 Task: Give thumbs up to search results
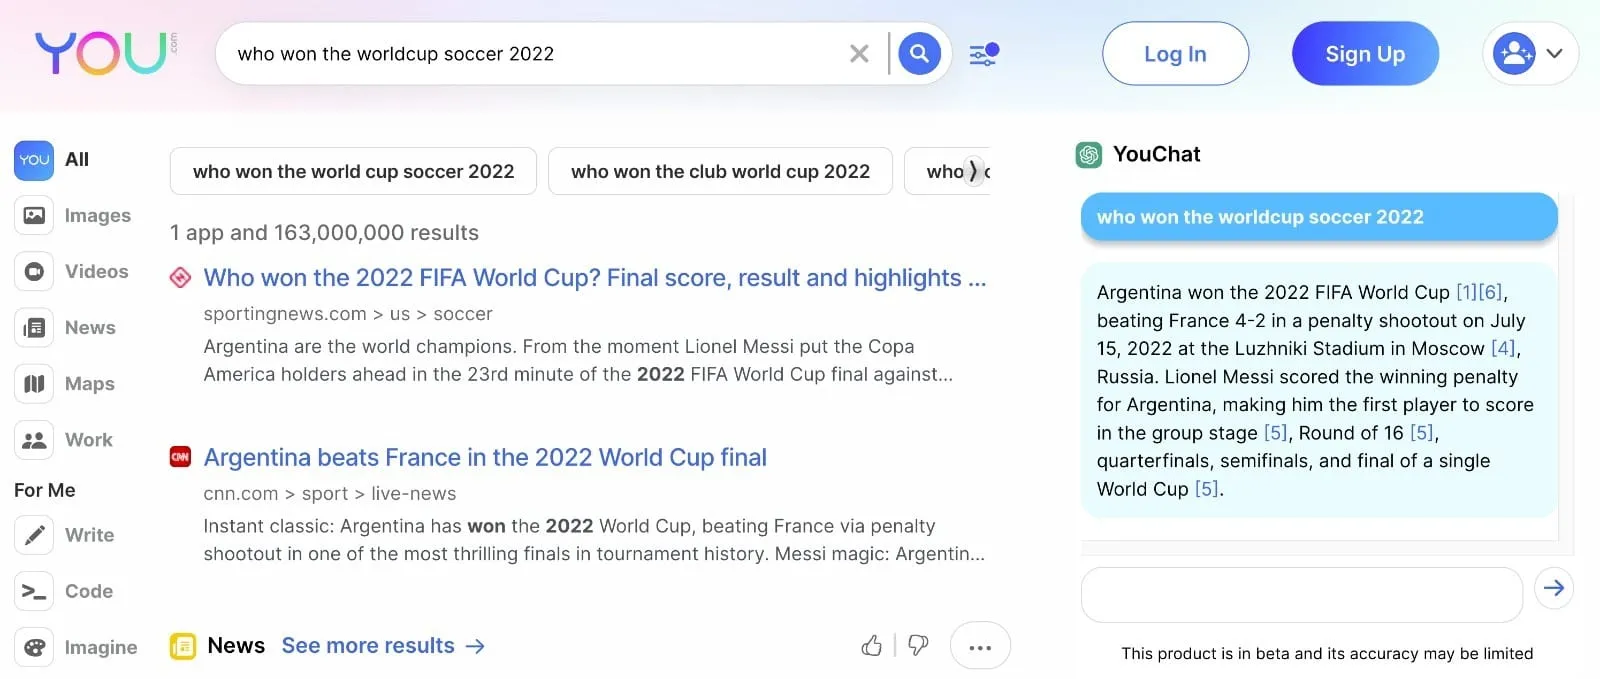[871, 646]
